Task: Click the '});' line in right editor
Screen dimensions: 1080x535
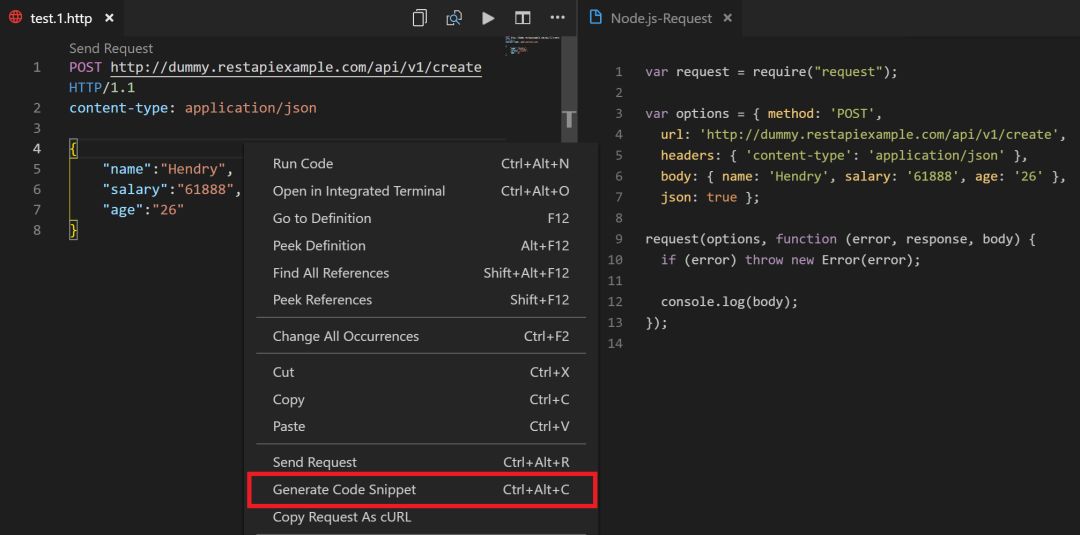Action: pos(656,322)
